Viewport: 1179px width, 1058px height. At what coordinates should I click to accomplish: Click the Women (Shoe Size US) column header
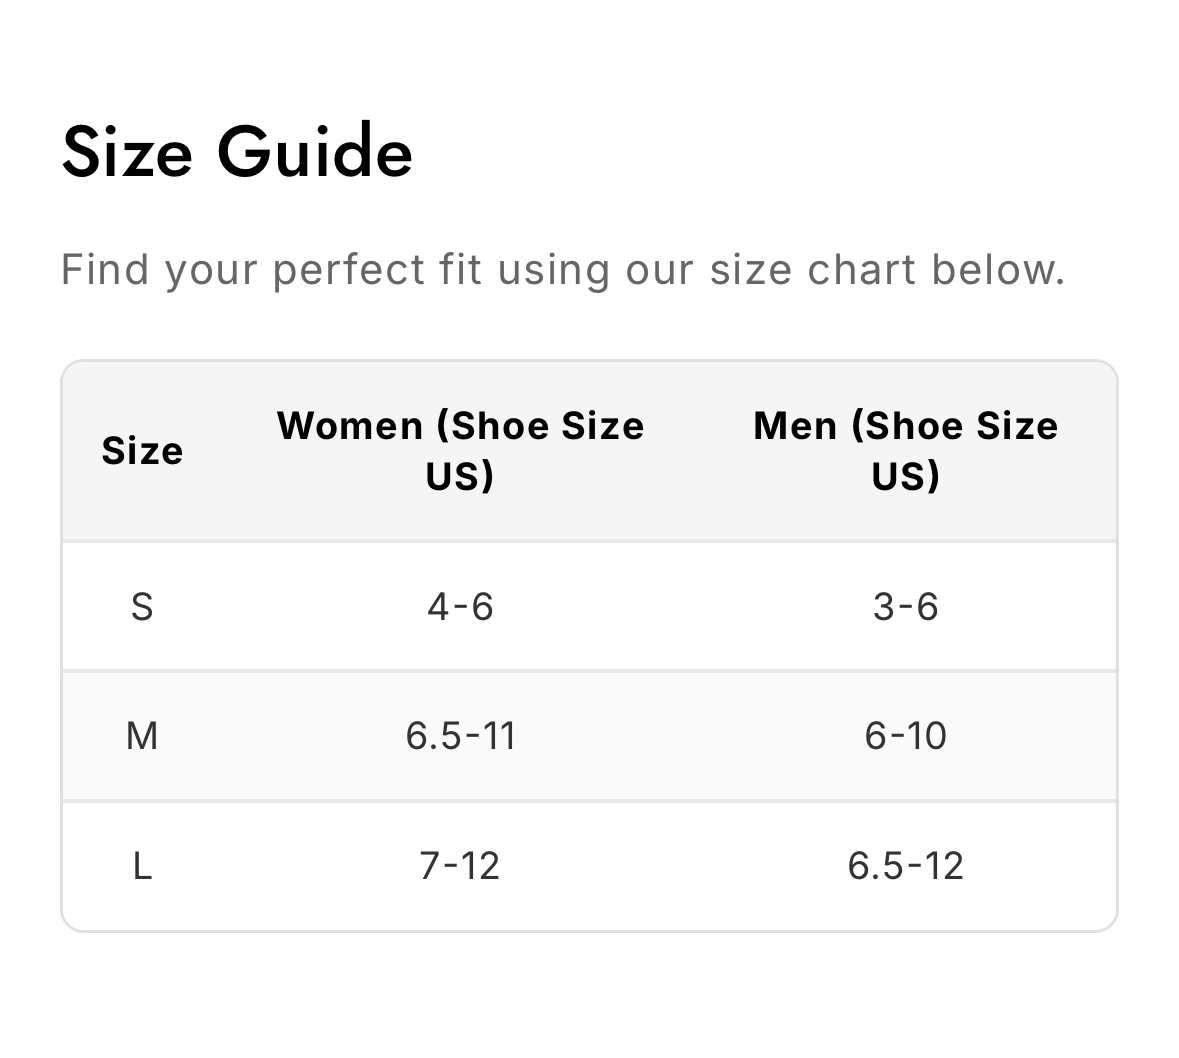460,450
